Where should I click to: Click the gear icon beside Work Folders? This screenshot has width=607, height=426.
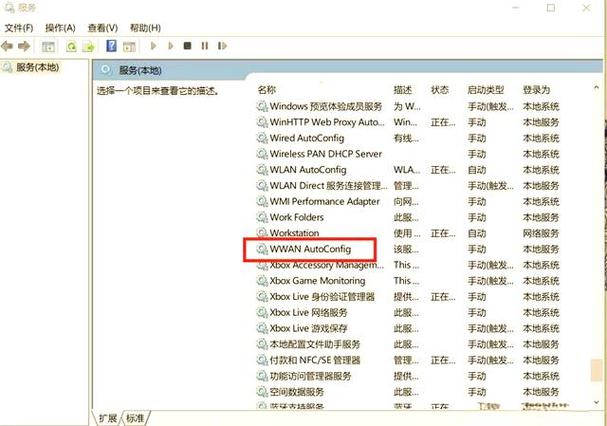[x=262, y=217]
